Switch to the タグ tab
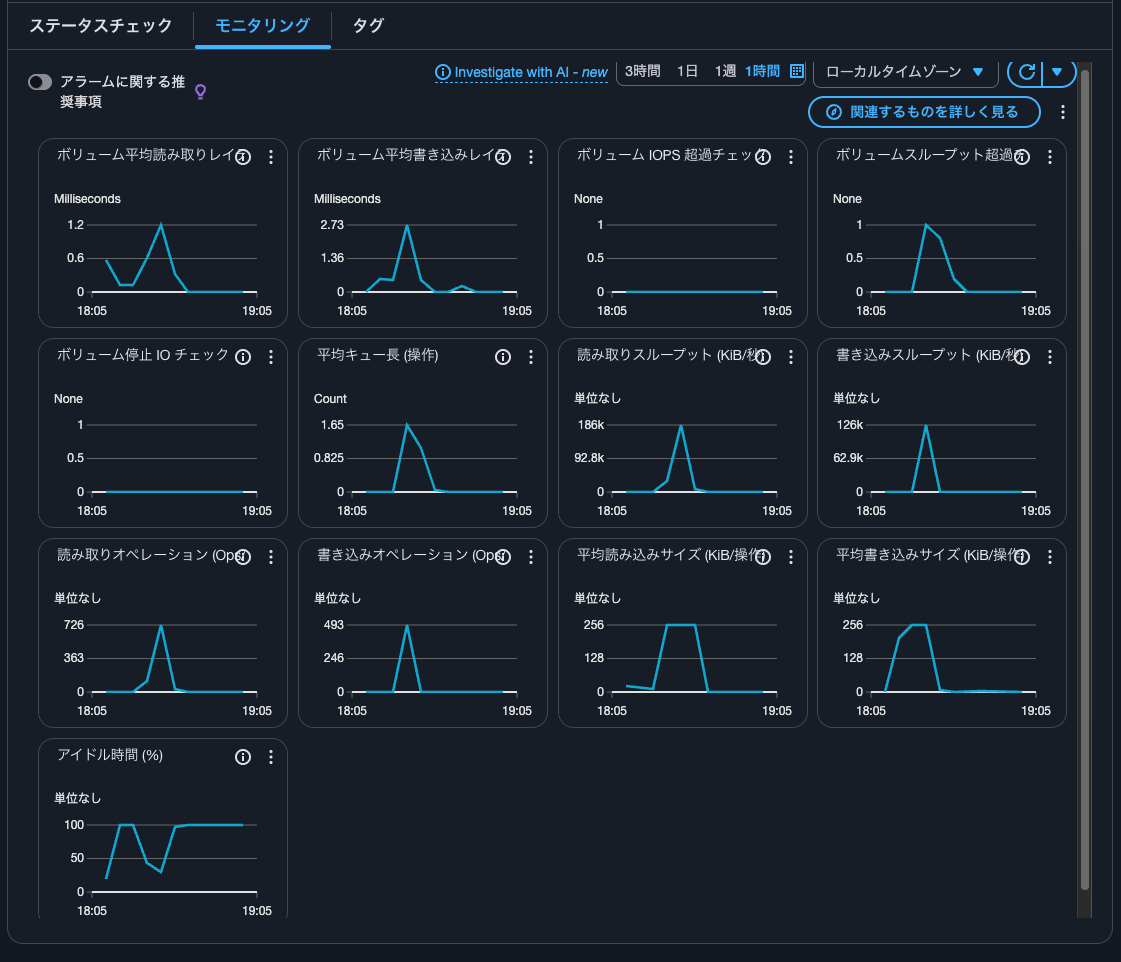The image size is (1121, 962). pyautogui.click(x=368, y=26)
